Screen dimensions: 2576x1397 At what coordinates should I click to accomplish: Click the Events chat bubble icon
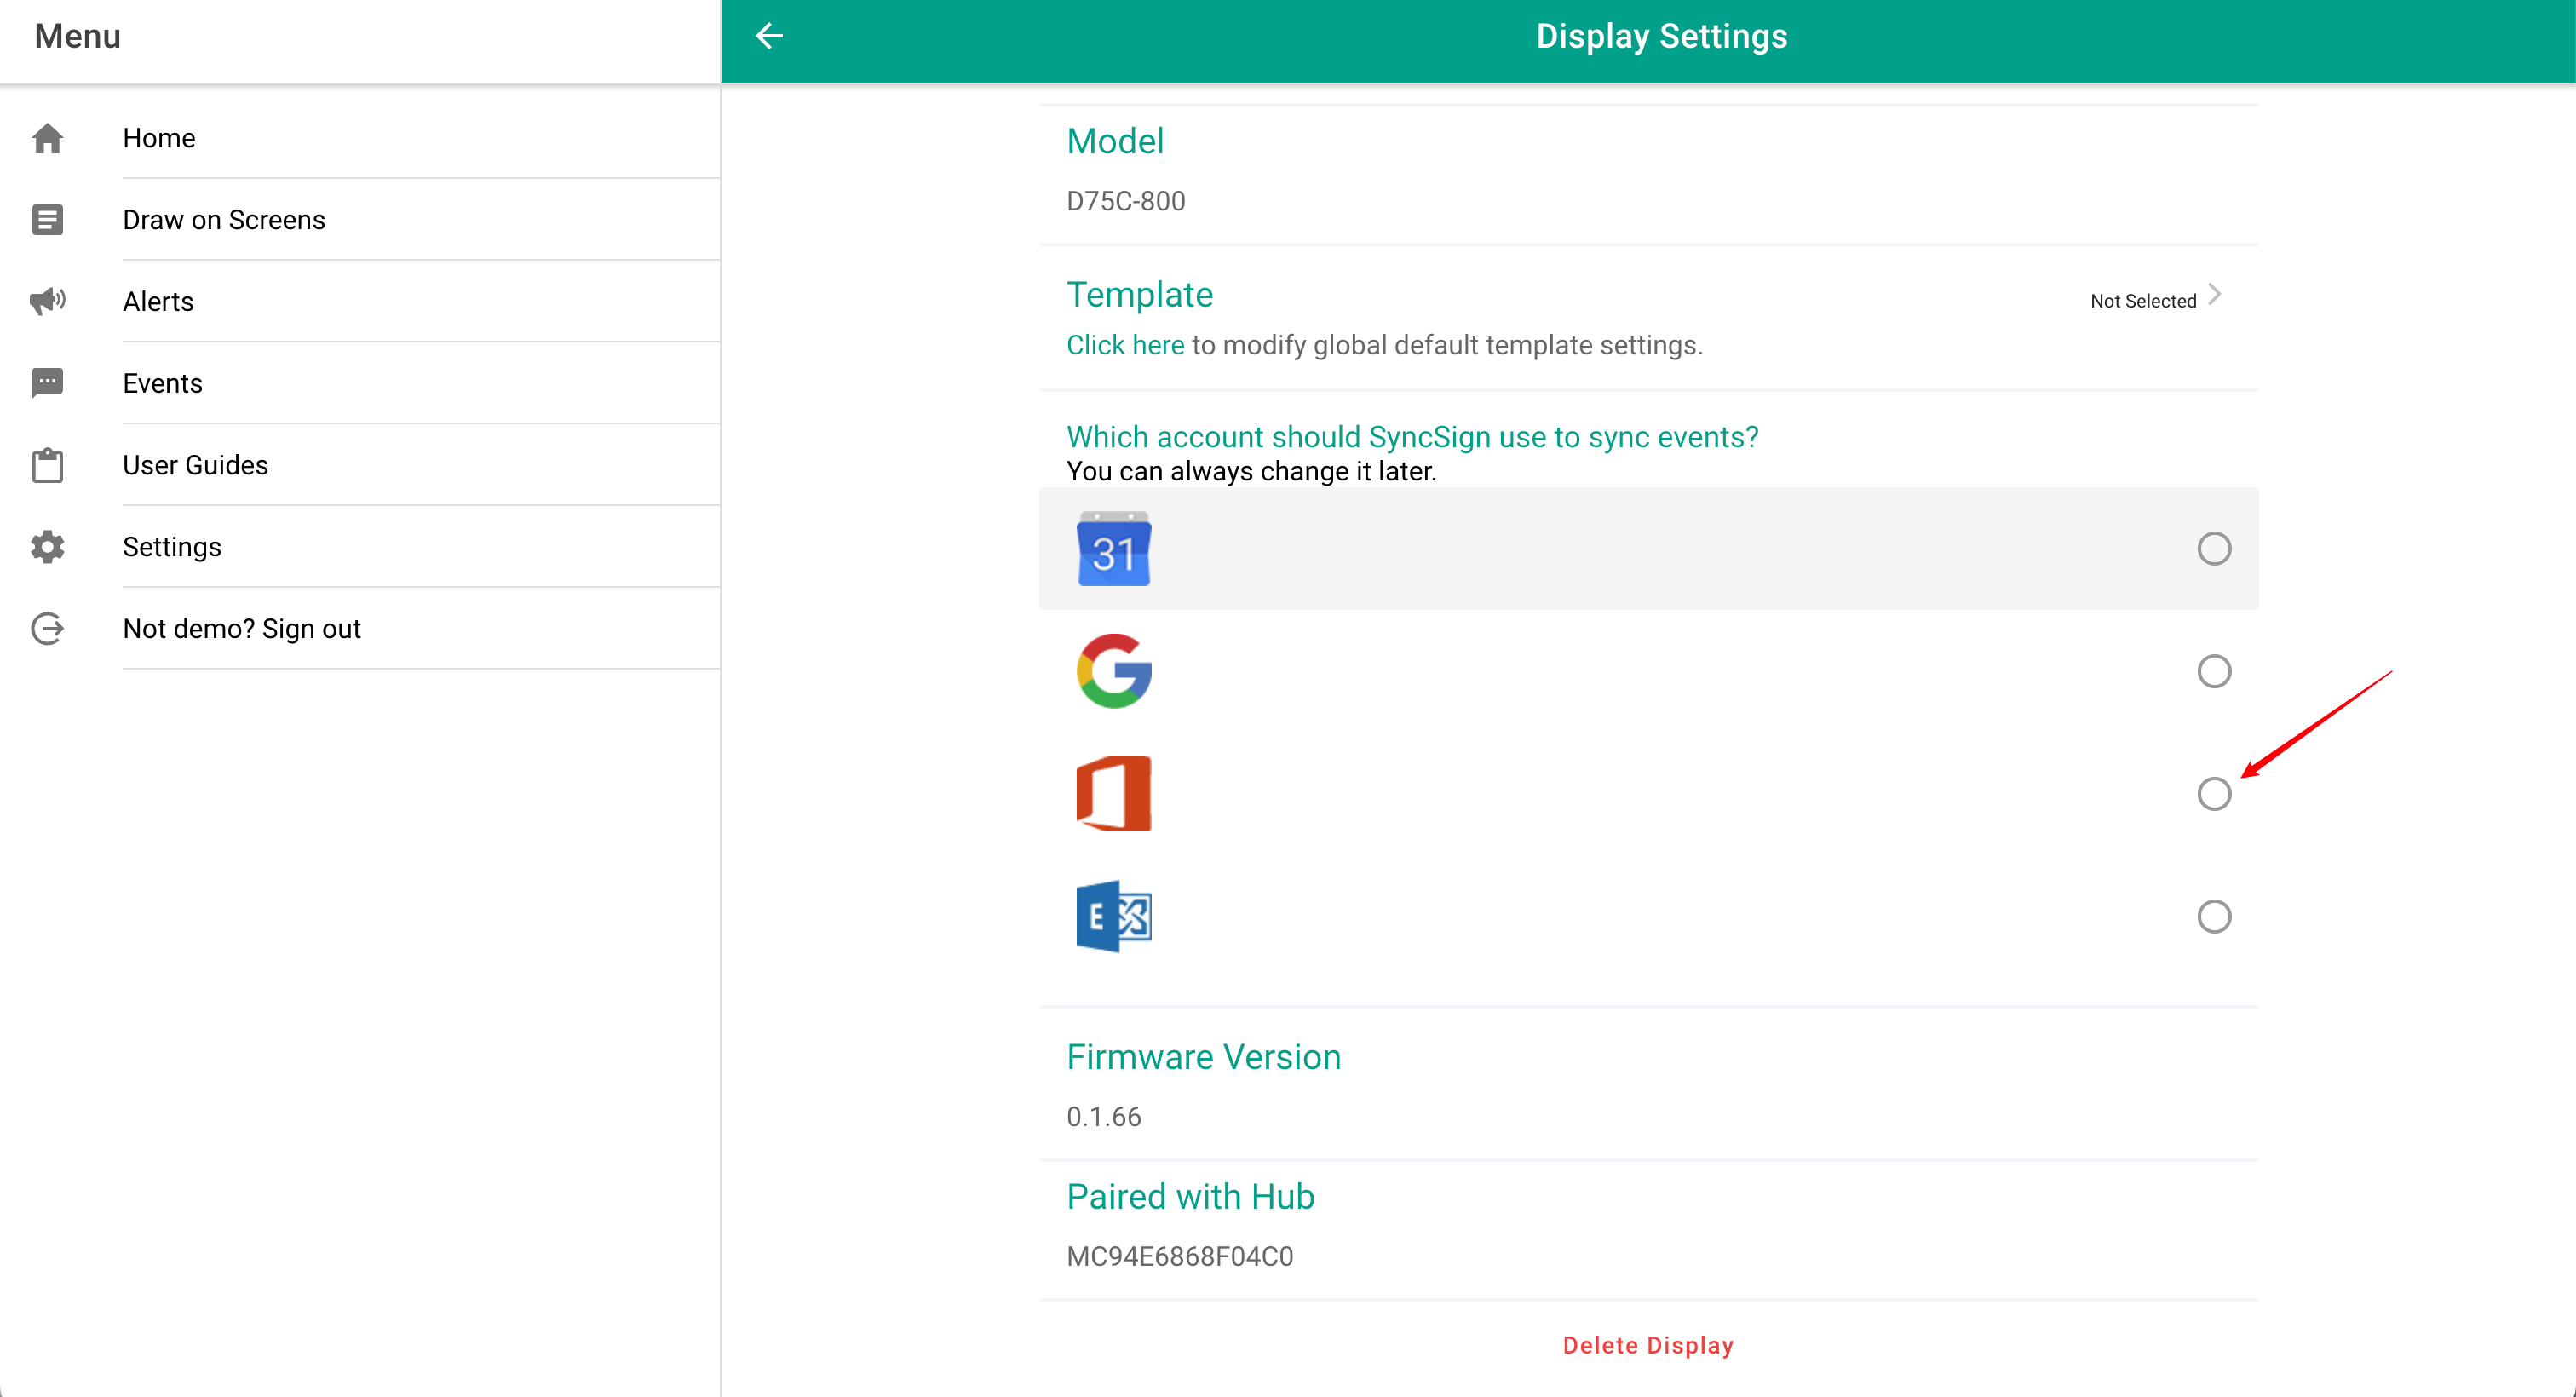pos(47,383)
